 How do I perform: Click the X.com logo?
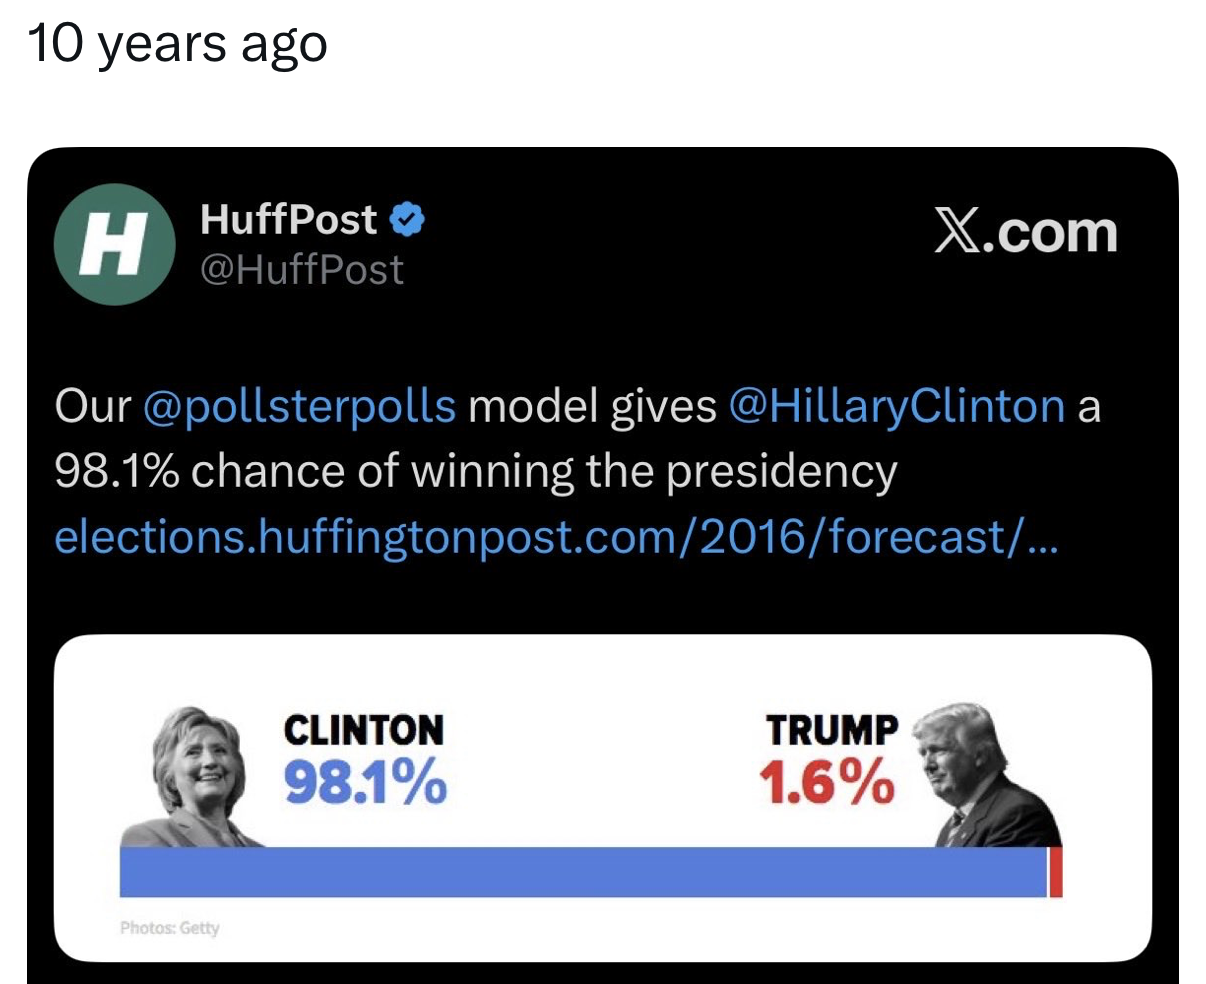pyautogui.click(x=1026, y=232)
